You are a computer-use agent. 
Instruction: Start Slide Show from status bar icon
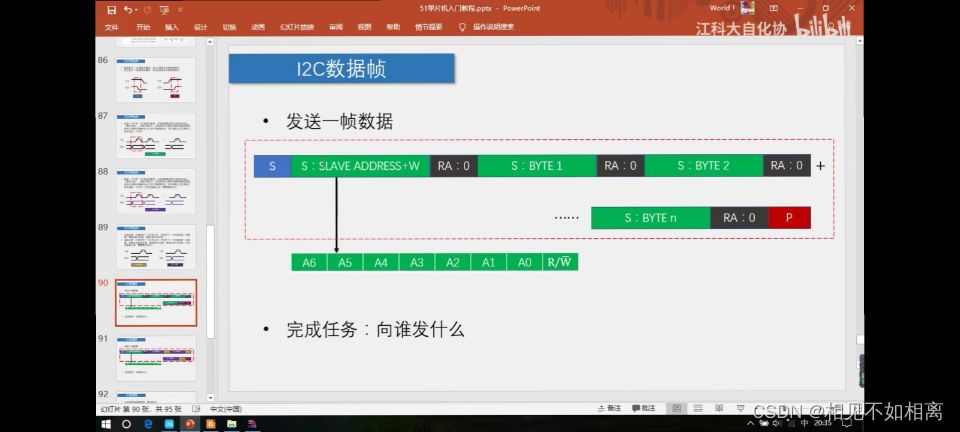coord(740,408)
